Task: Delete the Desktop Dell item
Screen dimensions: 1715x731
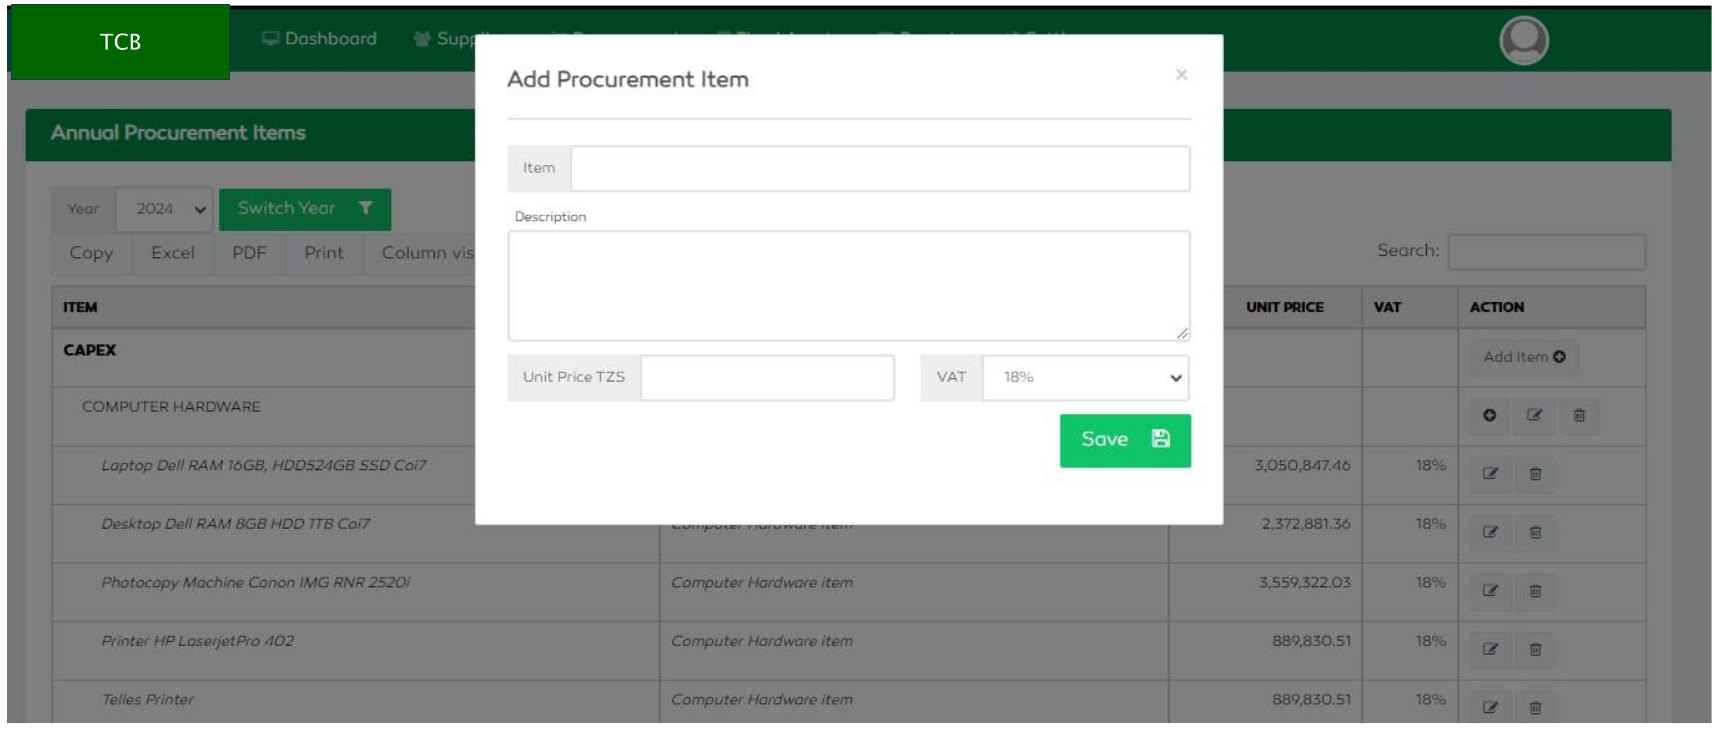Action: point(1535,532)
